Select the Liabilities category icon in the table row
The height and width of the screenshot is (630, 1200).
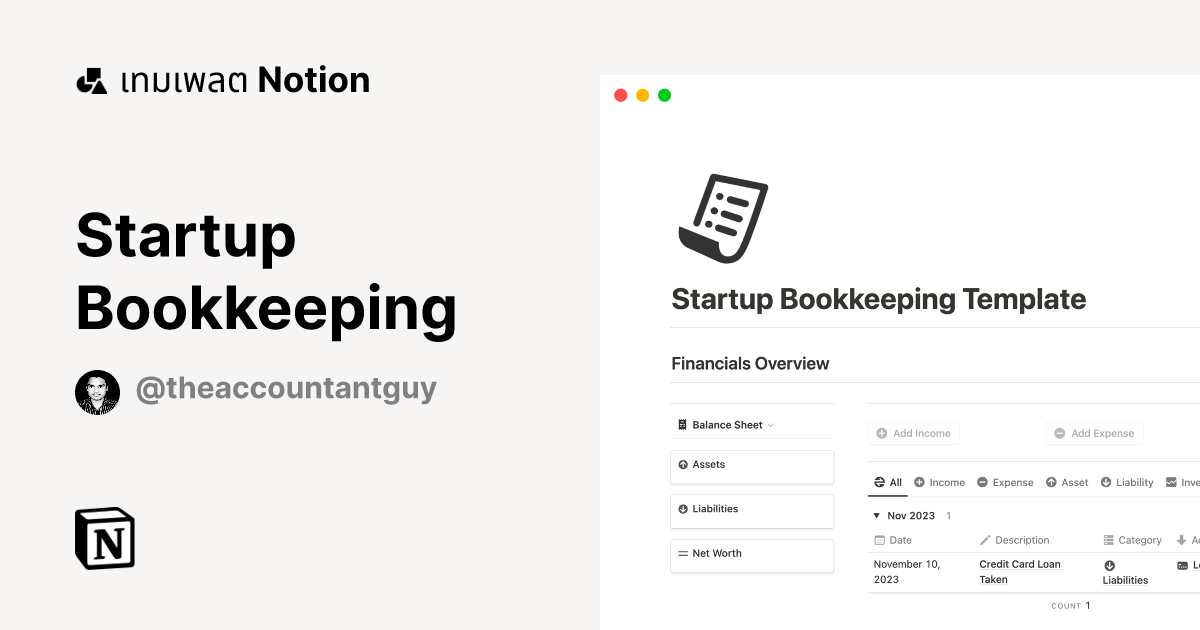point(1108,565)
